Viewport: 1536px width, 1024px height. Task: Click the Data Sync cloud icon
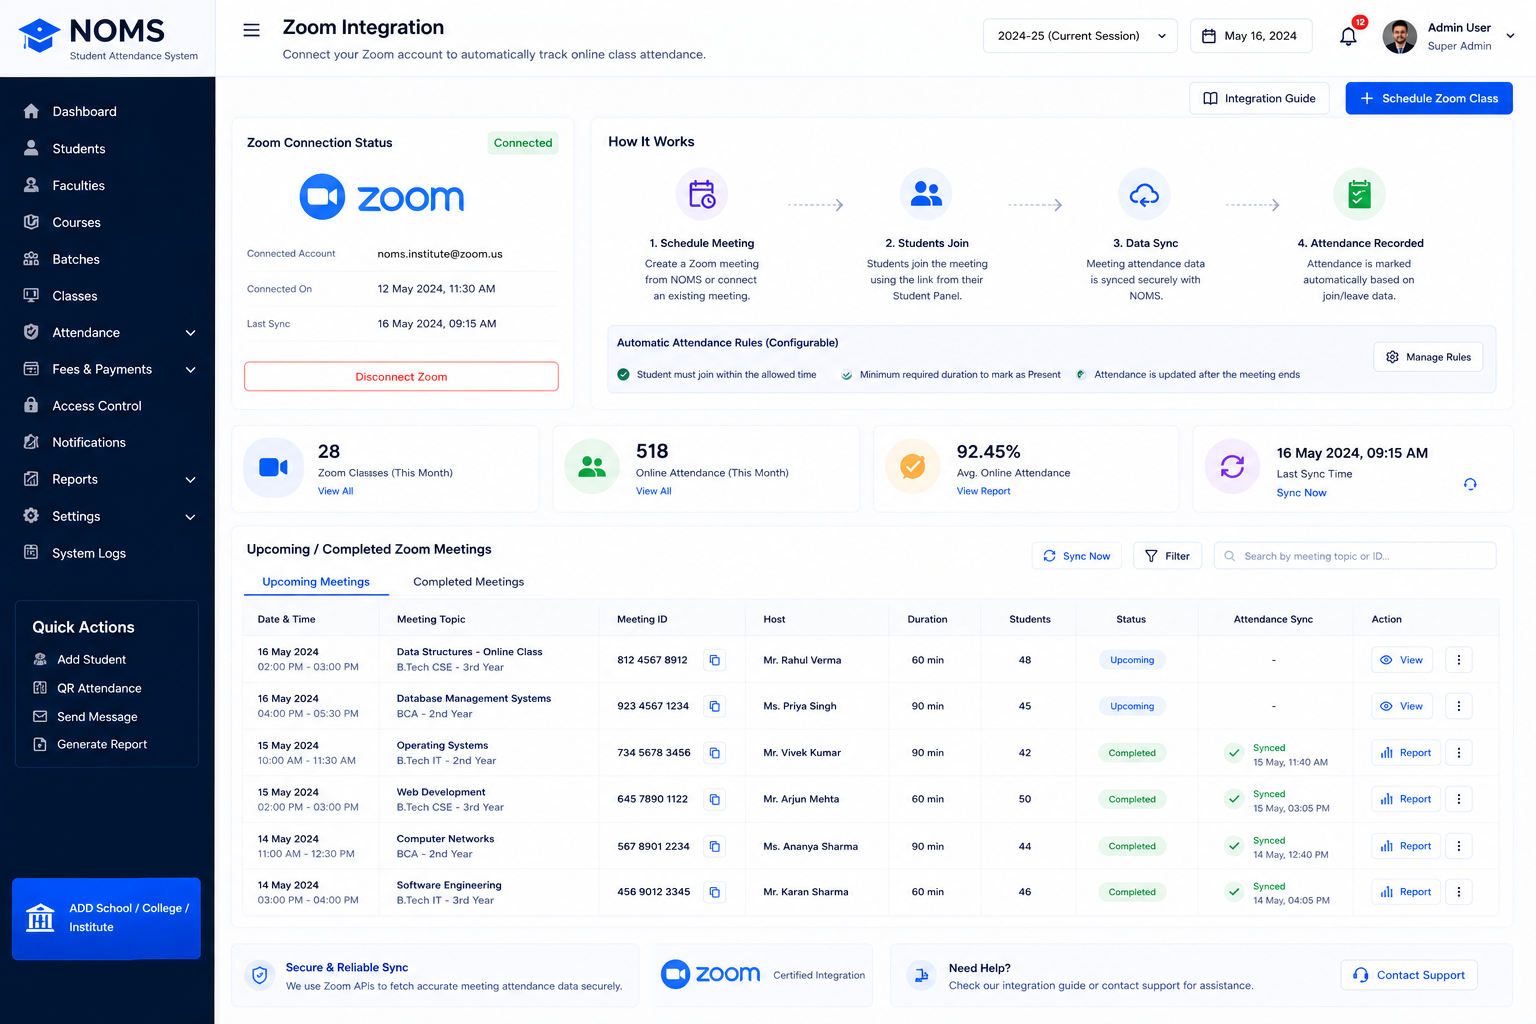(x=1144, y=194)
